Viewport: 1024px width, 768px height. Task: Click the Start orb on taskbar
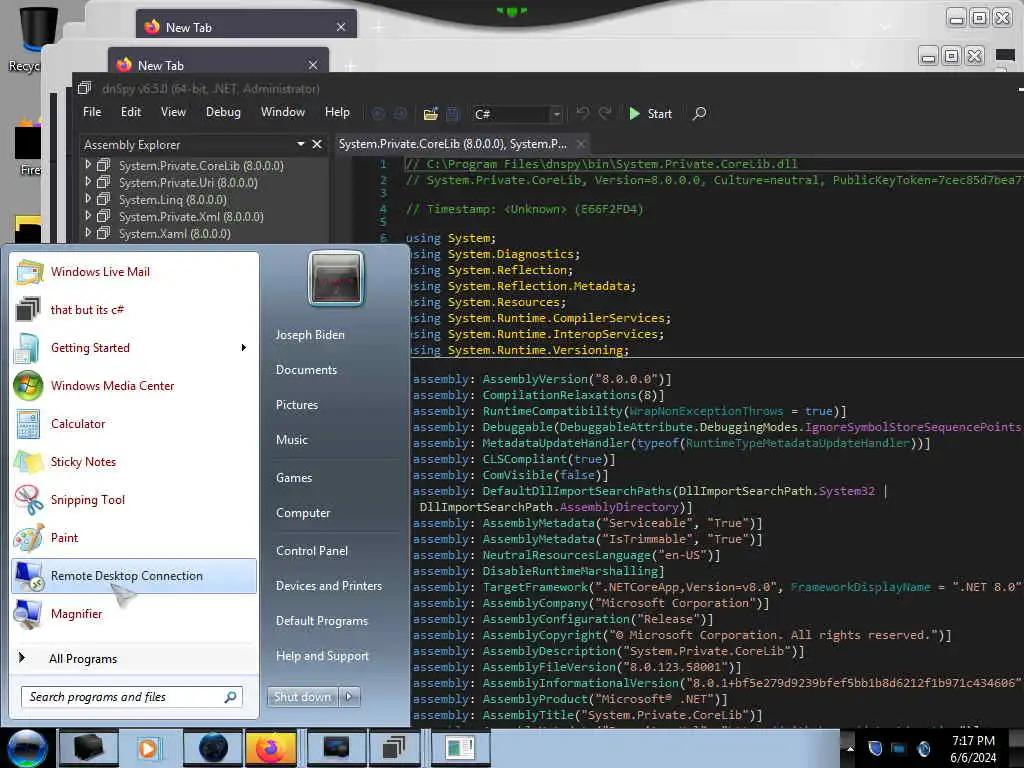pos(27,748)
